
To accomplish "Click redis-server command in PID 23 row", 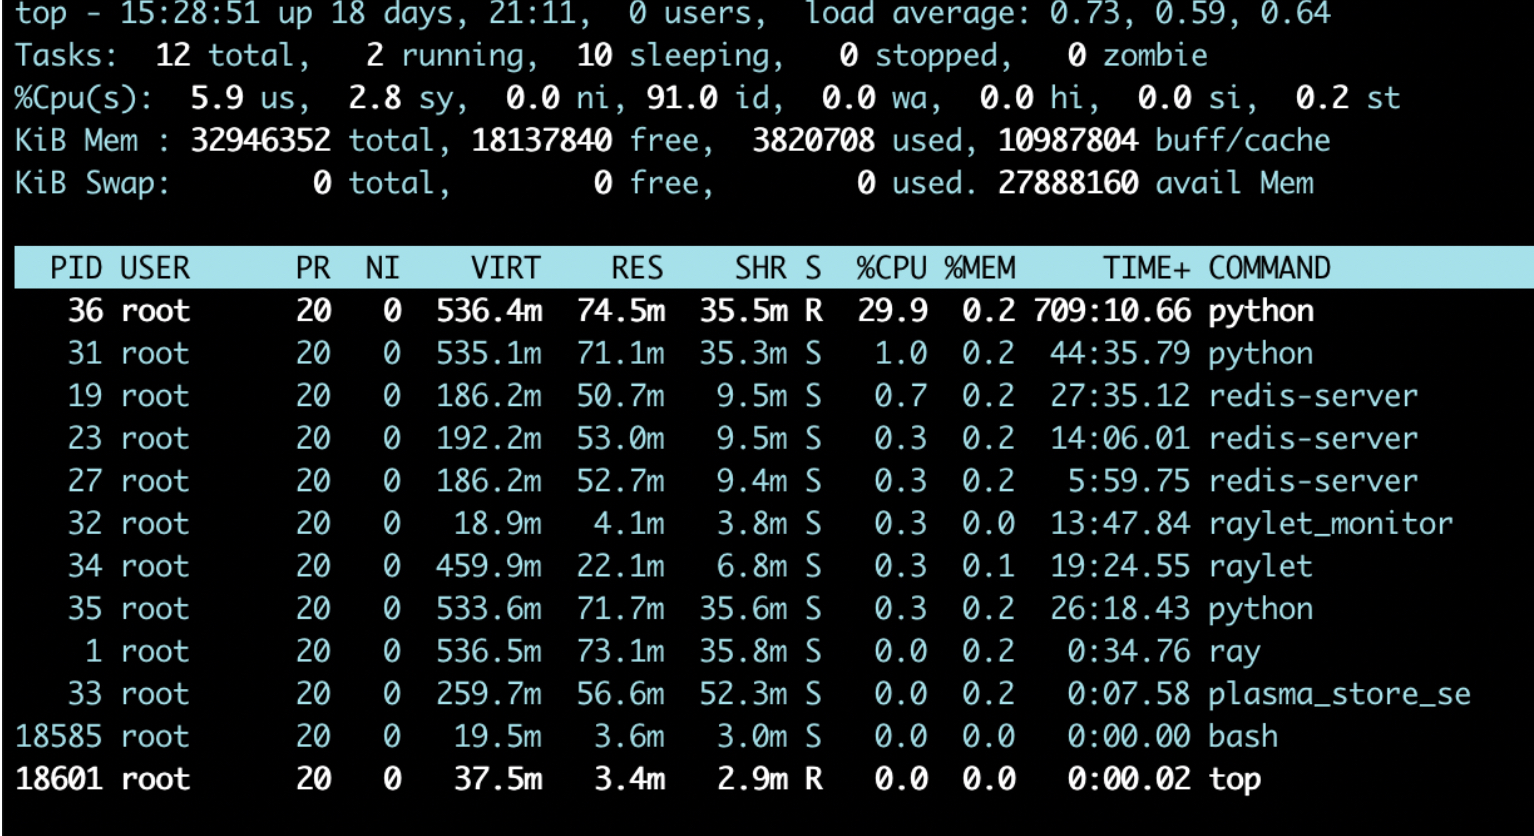I will (x=1313, y=439).
